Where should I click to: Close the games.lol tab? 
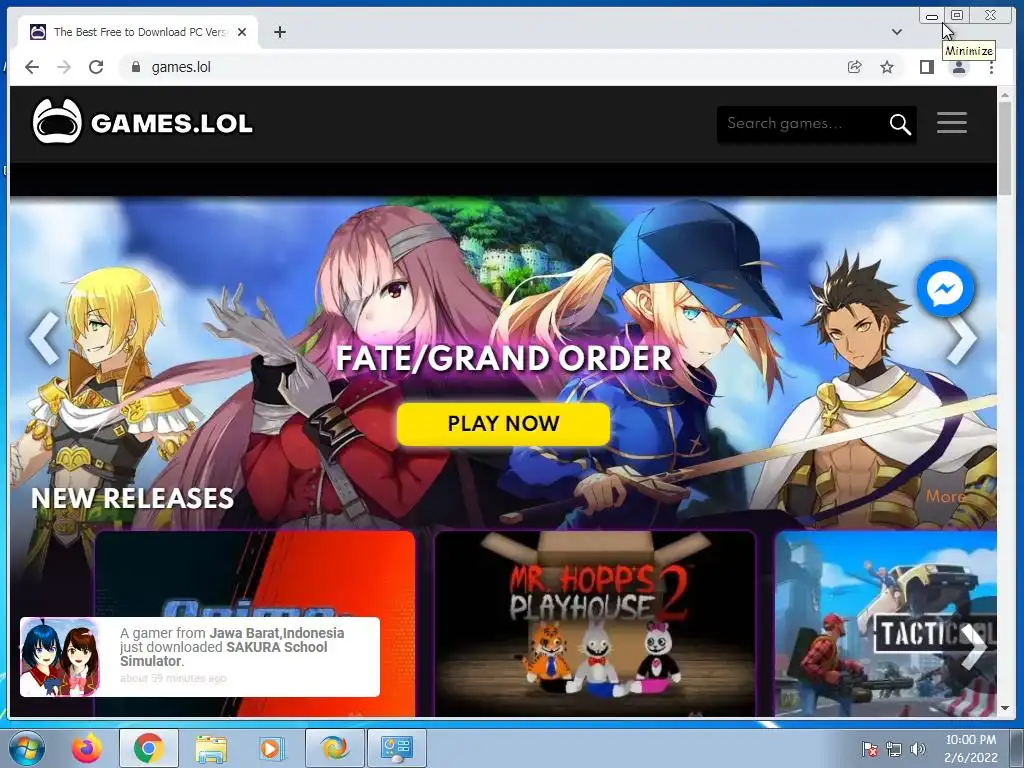(x=242, y=32)
